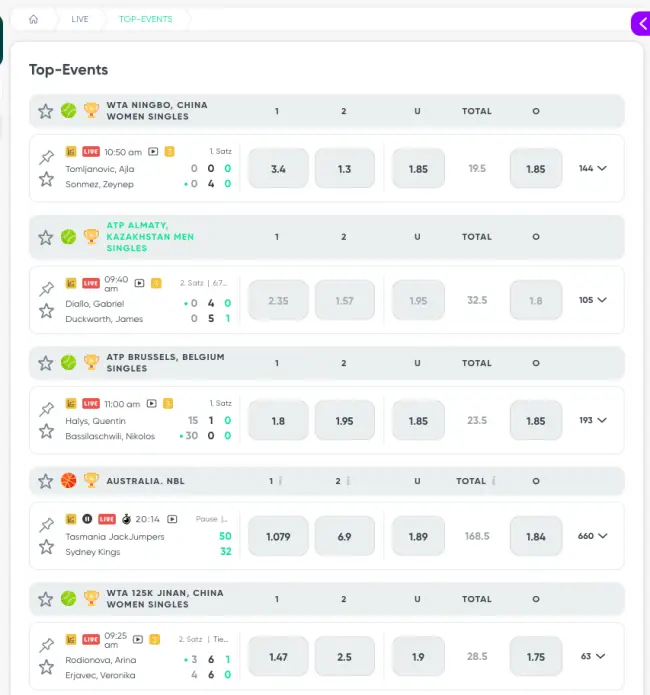Click the home icon in breadcrumb
Screen dimensions: 650x695
(33, 19)
